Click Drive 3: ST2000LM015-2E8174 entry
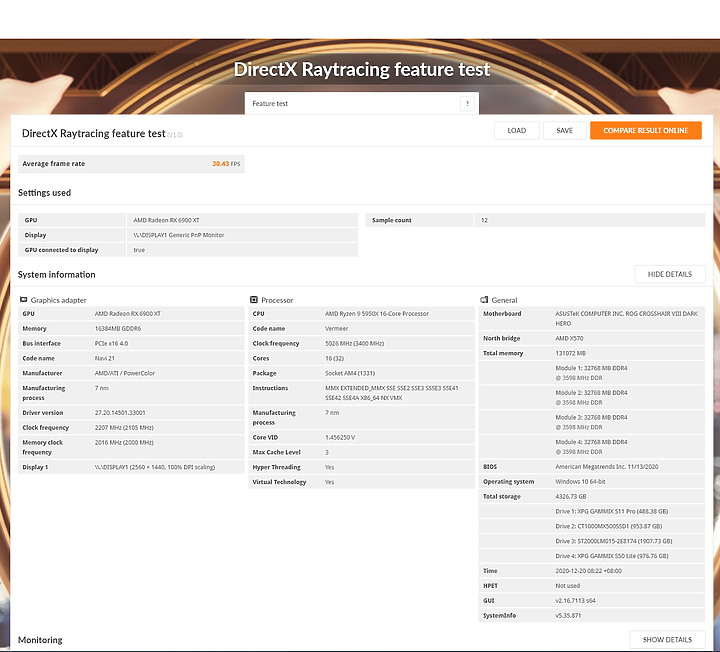This screenshot has height=652, width=720. tap(613, 541)
